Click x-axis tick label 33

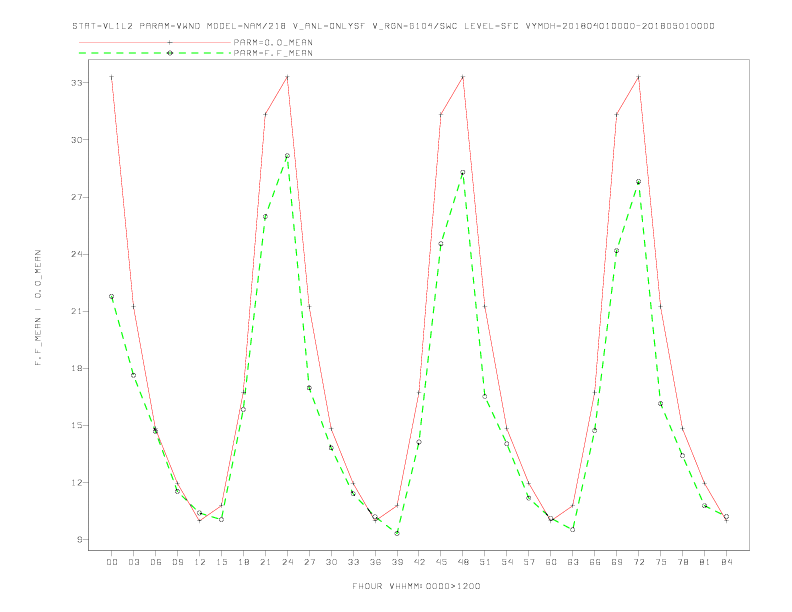pos(353,562)
